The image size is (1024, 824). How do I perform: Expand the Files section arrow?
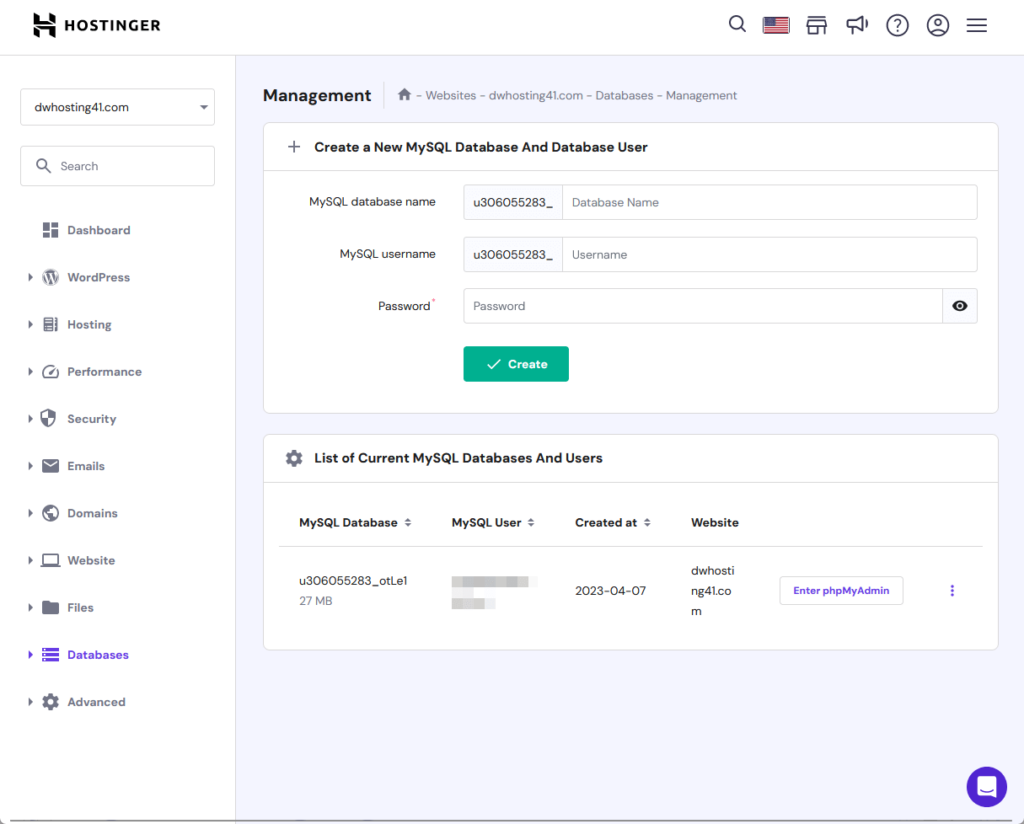[30, 607]
